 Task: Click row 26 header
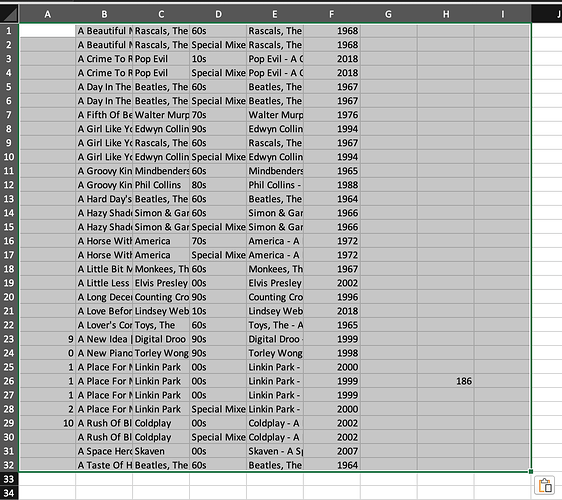pos(9,381)
